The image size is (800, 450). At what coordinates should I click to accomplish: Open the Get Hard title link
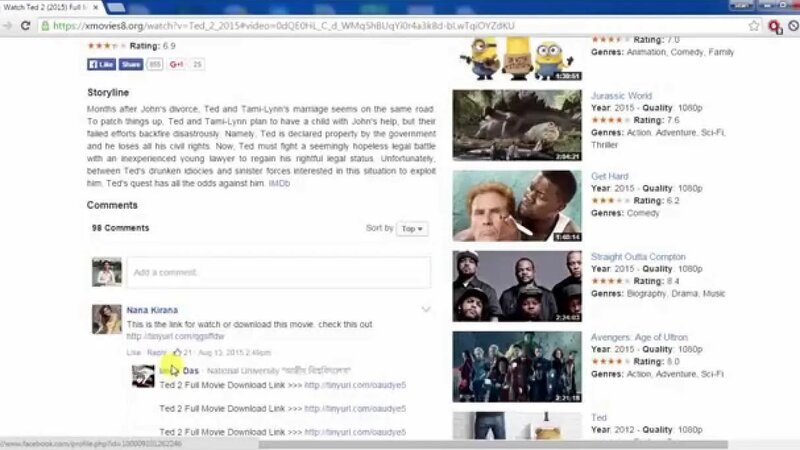coord(609,176)
